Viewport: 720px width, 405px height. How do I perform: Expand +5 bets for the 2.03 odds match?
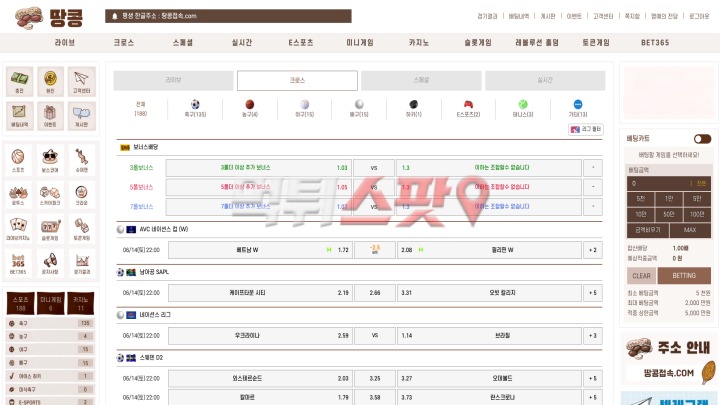(593, 378)
